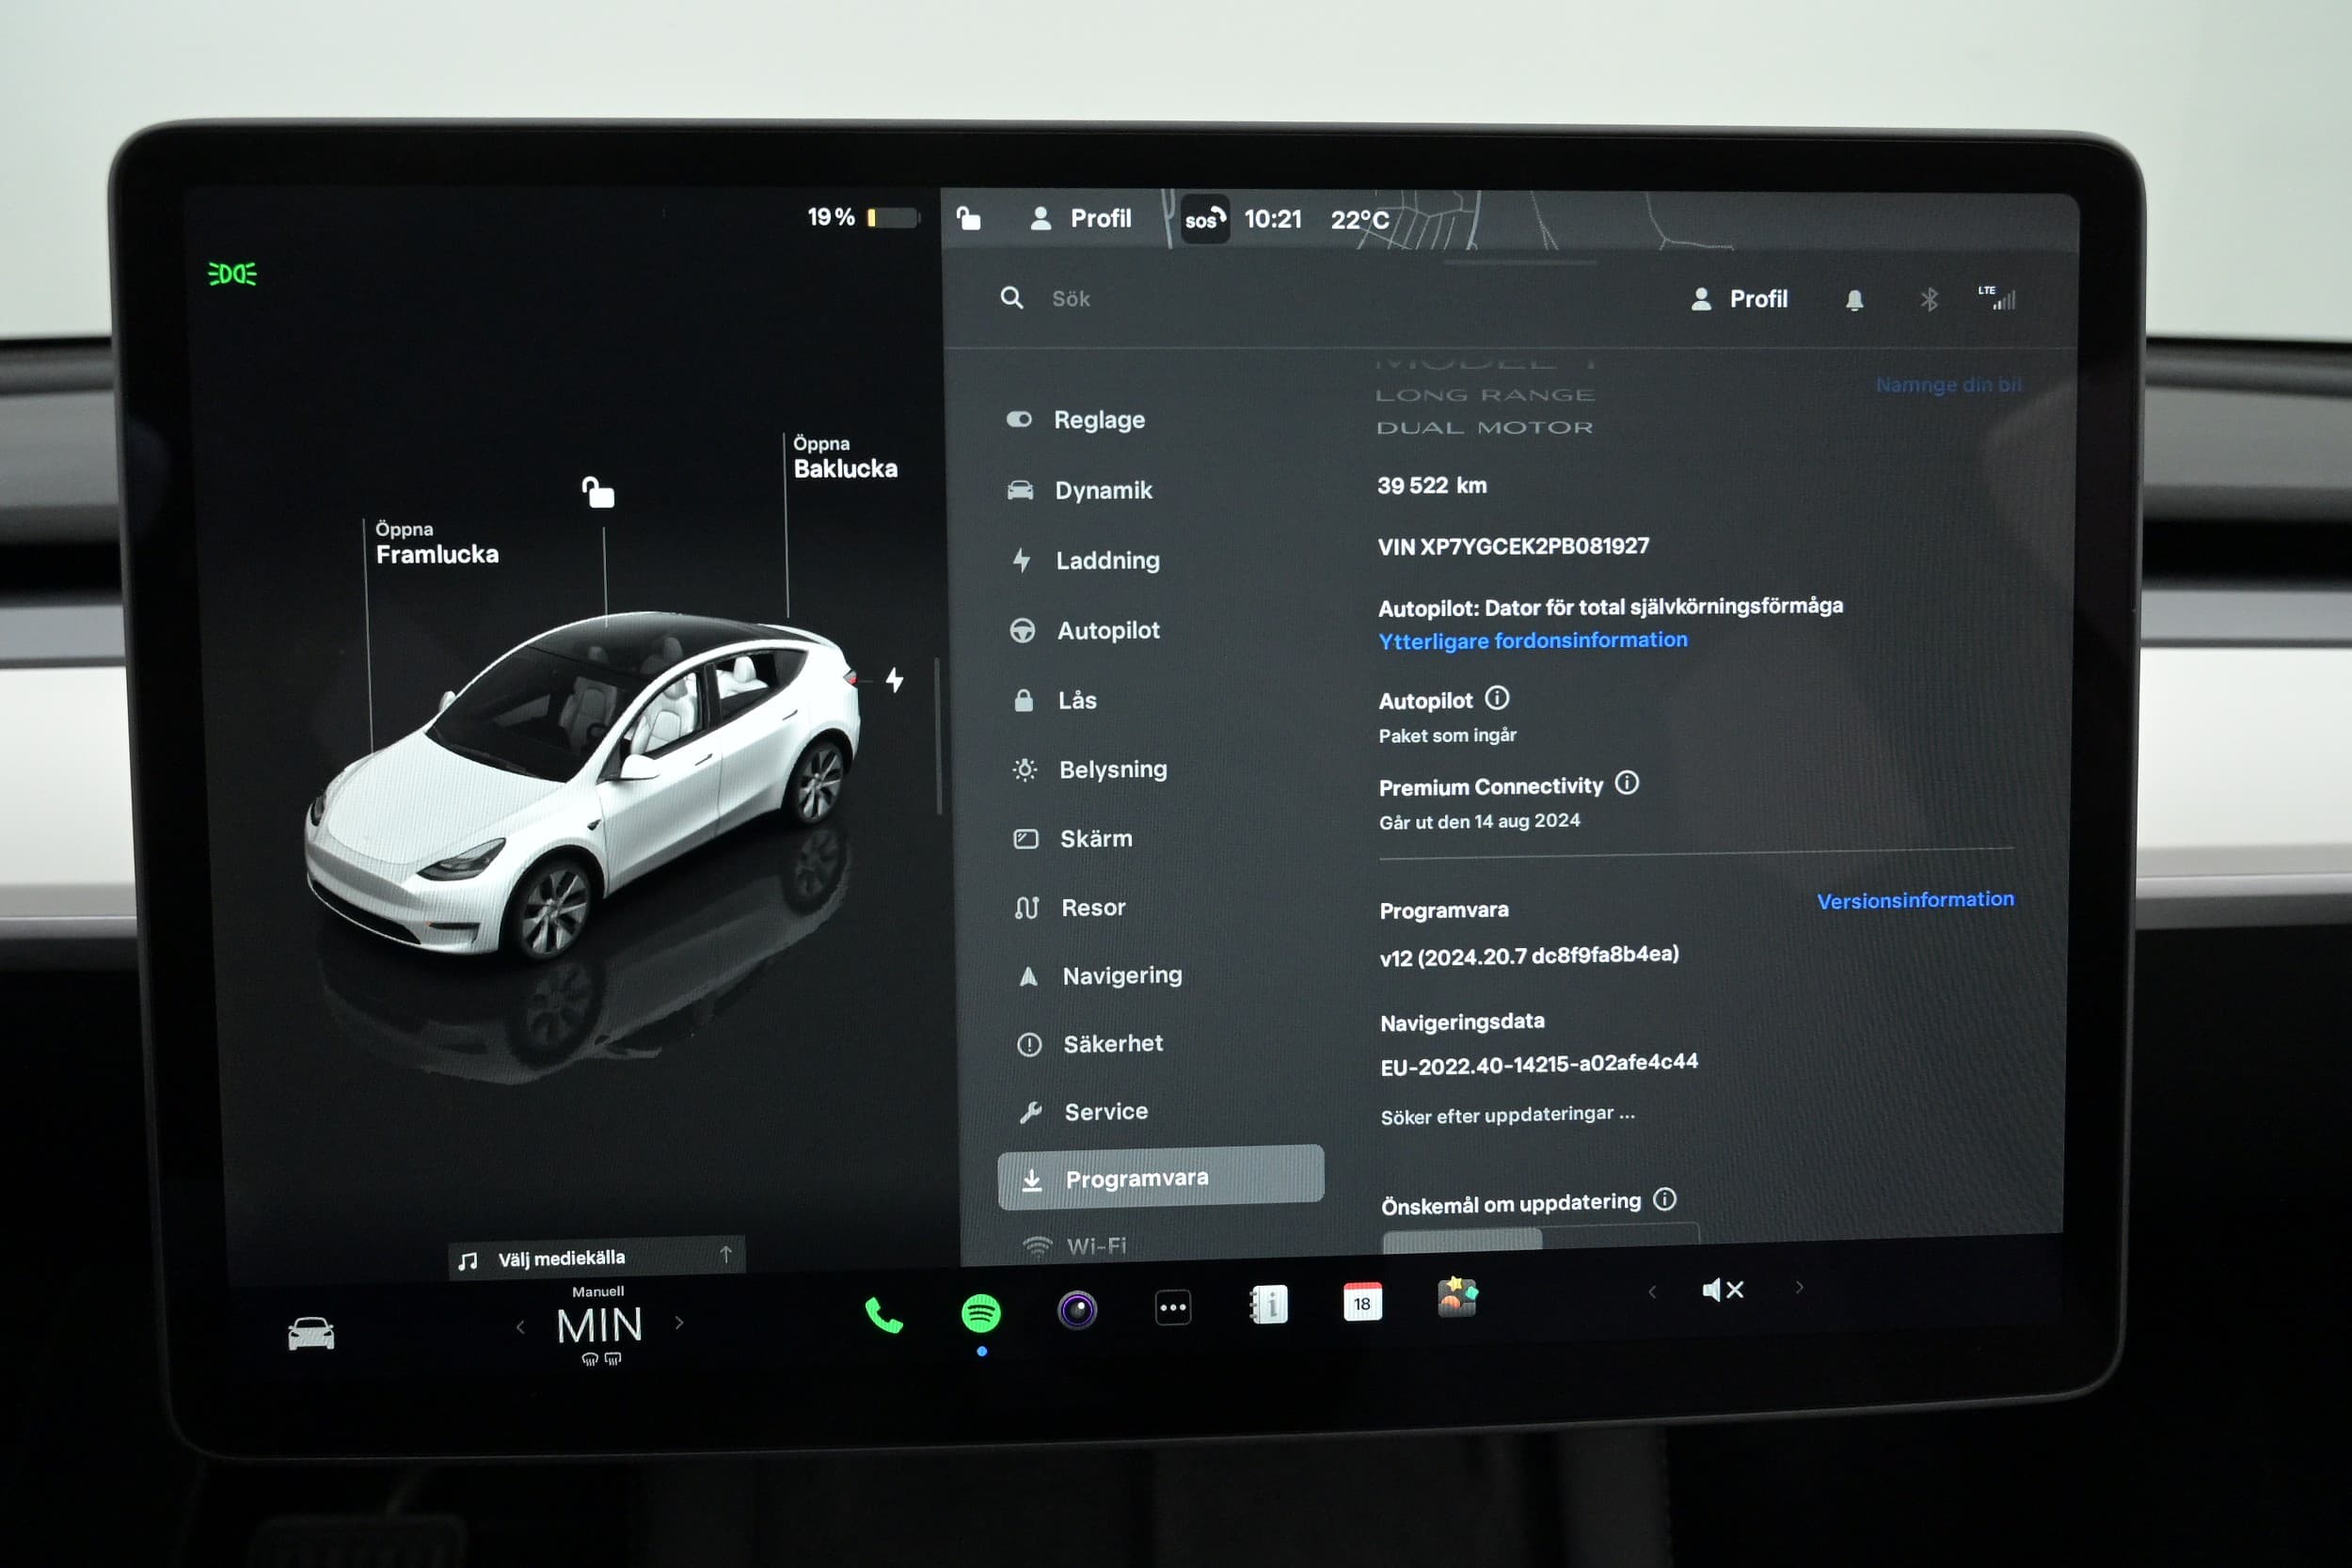Open the calendar app showing 18
Viewport: 2352px width, 1568px height.
pyautogui.click(x=1362, y=1302)
